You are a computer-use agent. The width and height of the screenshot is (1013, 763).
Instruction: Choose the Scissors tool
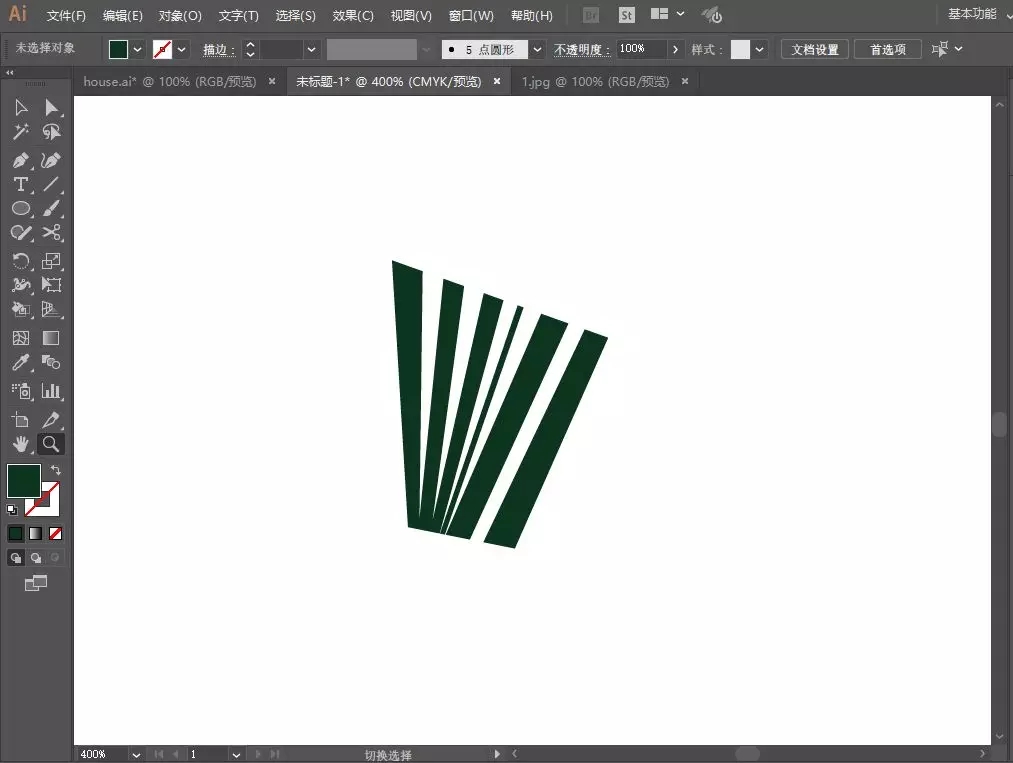click(x=51, y=233)
